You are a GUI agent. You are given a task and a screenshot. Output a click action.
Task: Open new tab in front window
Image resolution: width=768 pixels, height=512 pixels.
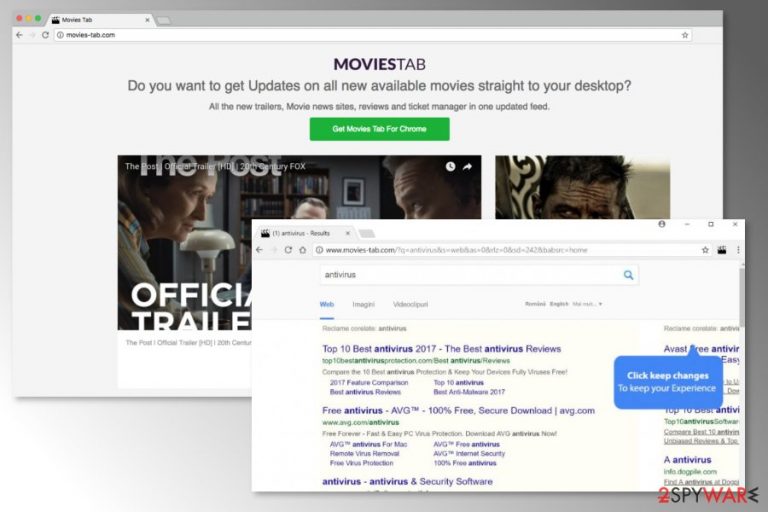click(366, 233)
